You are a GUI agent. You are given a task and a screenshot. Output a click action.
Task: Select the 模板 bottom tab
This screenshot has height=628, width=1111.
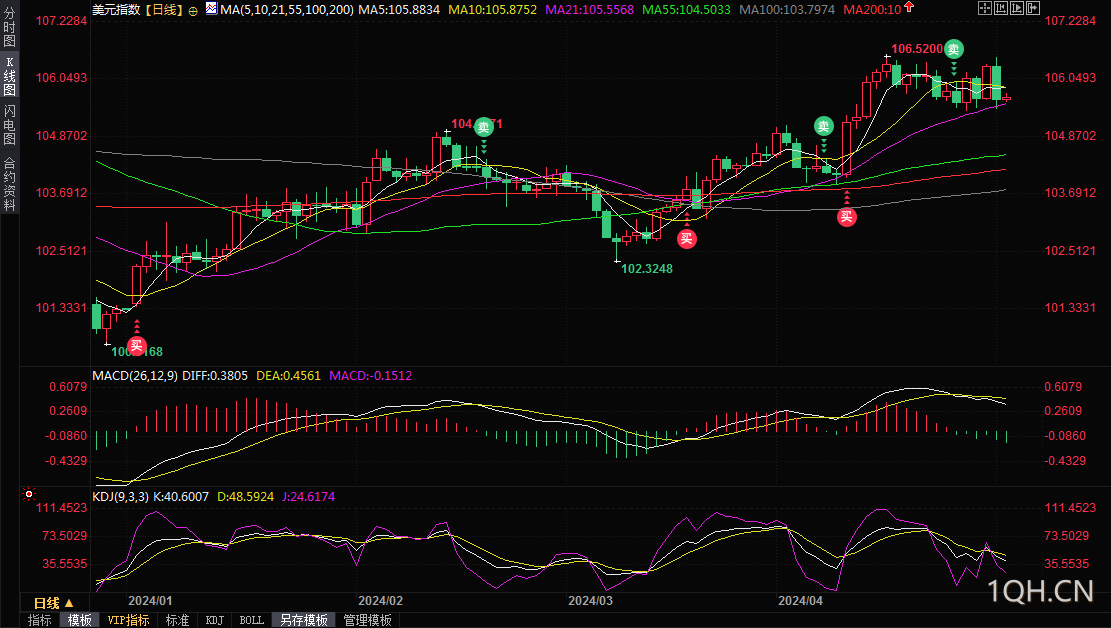(79, 620)
